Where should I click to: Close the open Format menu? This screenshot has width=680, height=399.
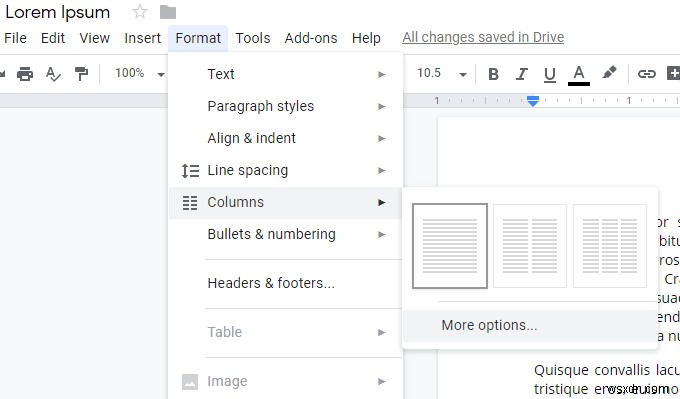coord(198,38)
